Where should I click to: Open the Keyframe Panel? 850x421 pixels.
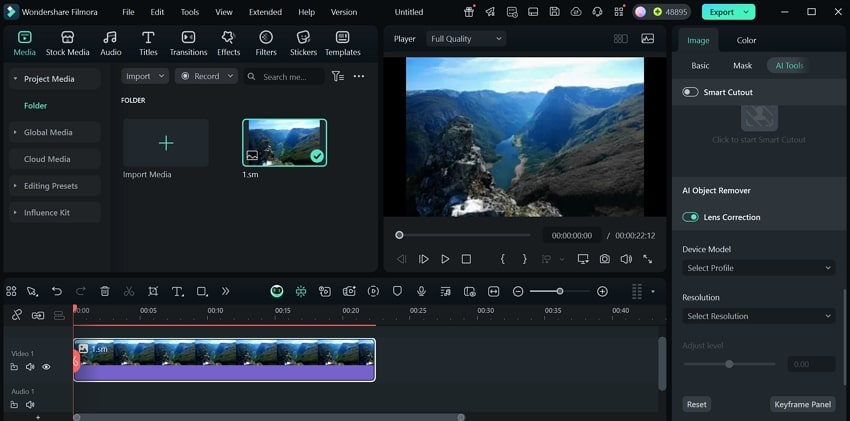(802, 404)
